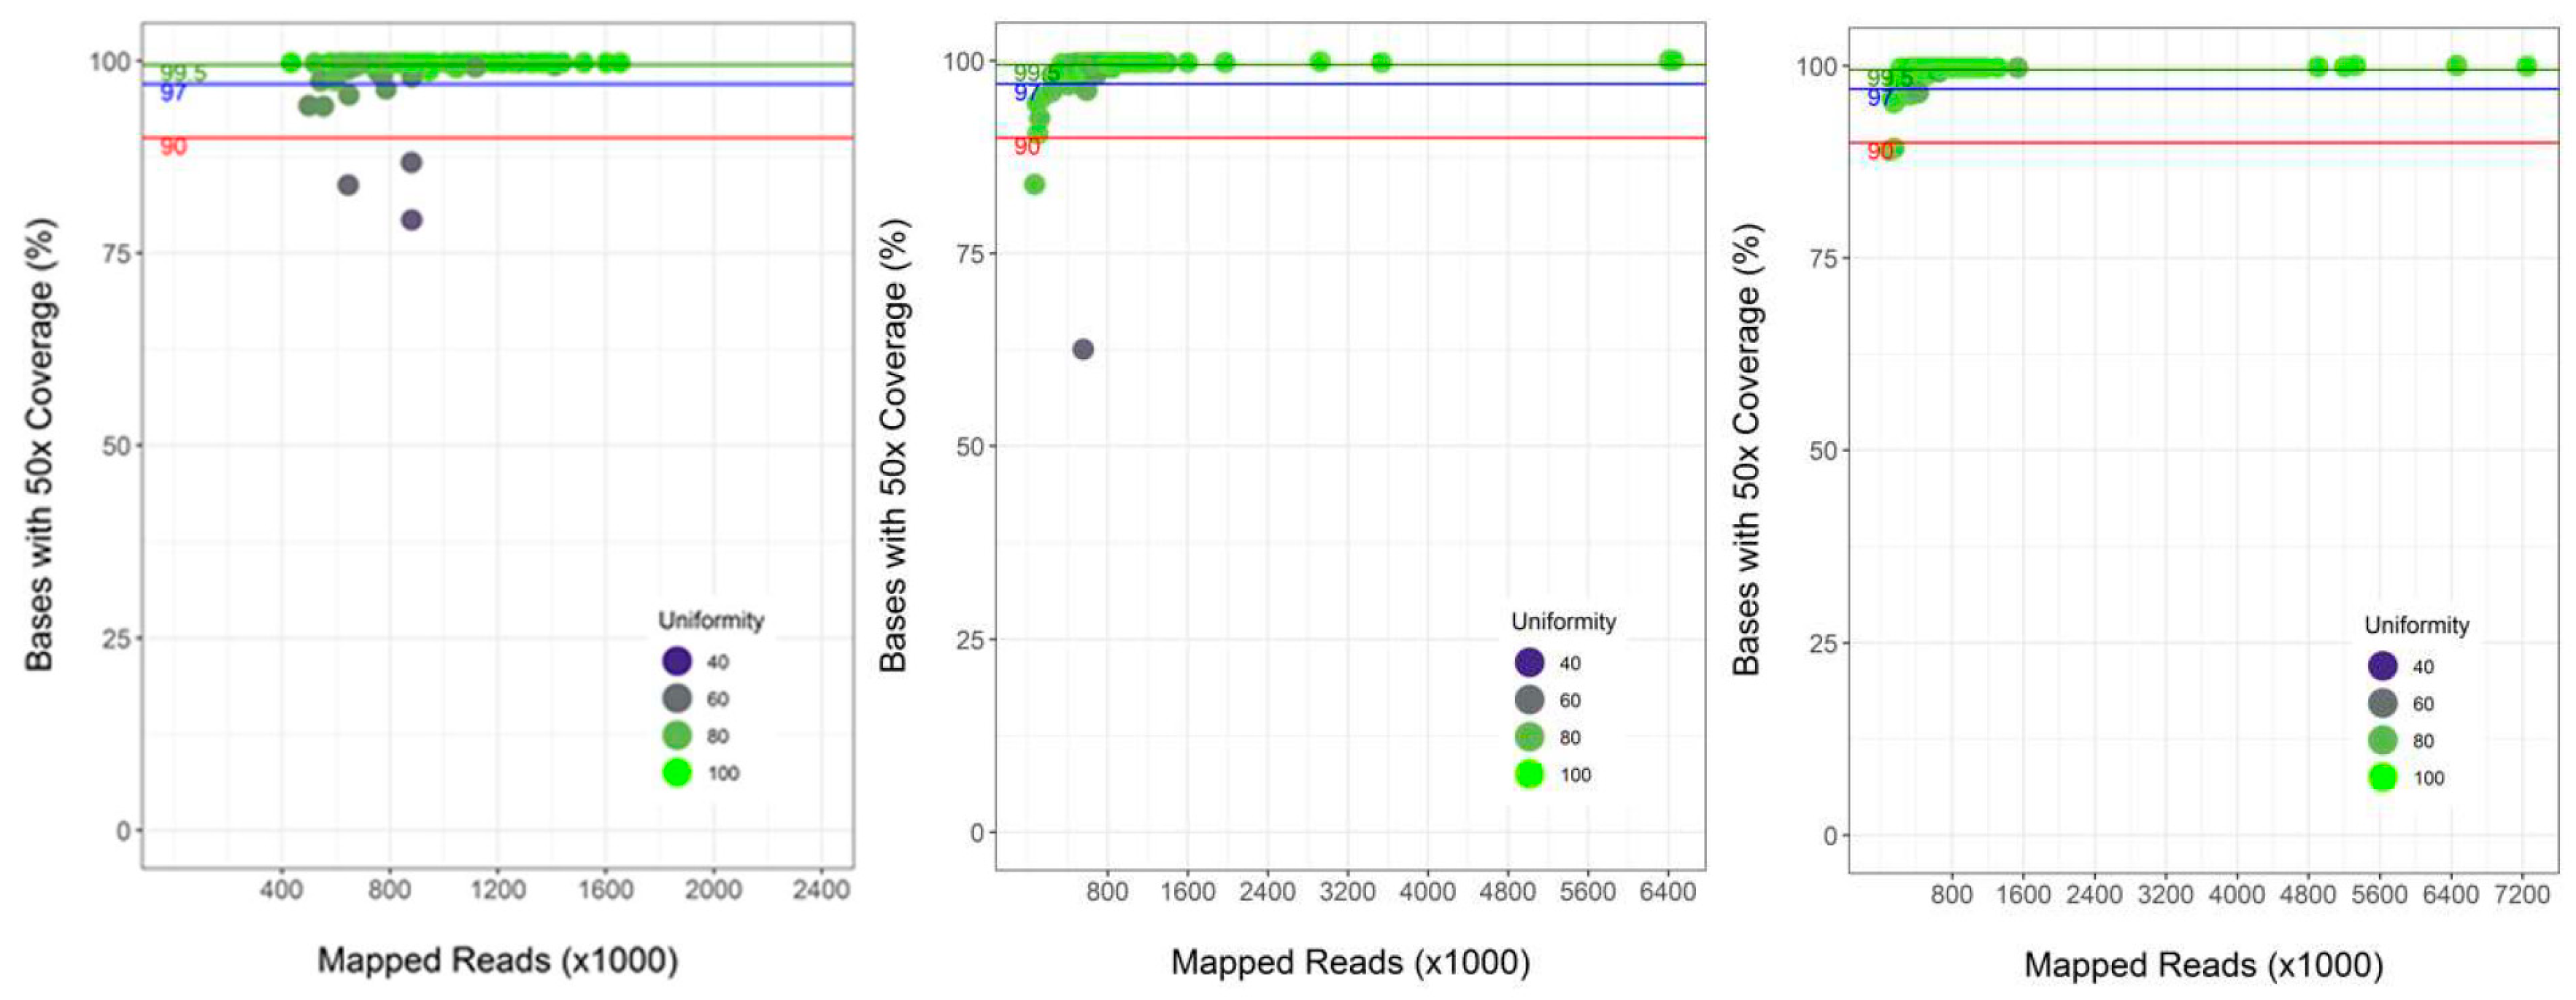Click the 75 y-axis tick label in left chart
The height and width of the screenshot is (1000, 2576).
[116, 253]
